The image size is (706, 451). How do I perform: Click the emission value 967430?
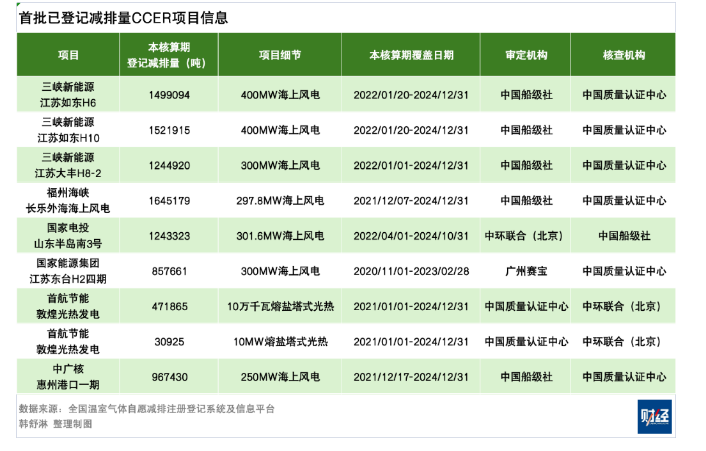[x=169, y=377]
